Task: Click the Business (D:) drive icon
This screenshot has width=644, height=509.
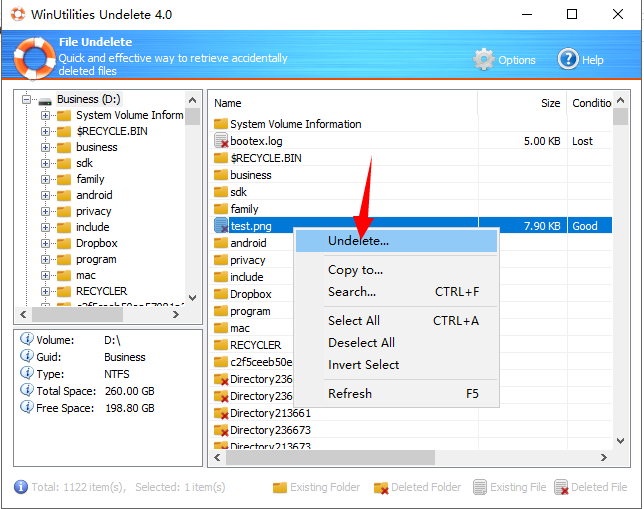Action: [45, 100]
